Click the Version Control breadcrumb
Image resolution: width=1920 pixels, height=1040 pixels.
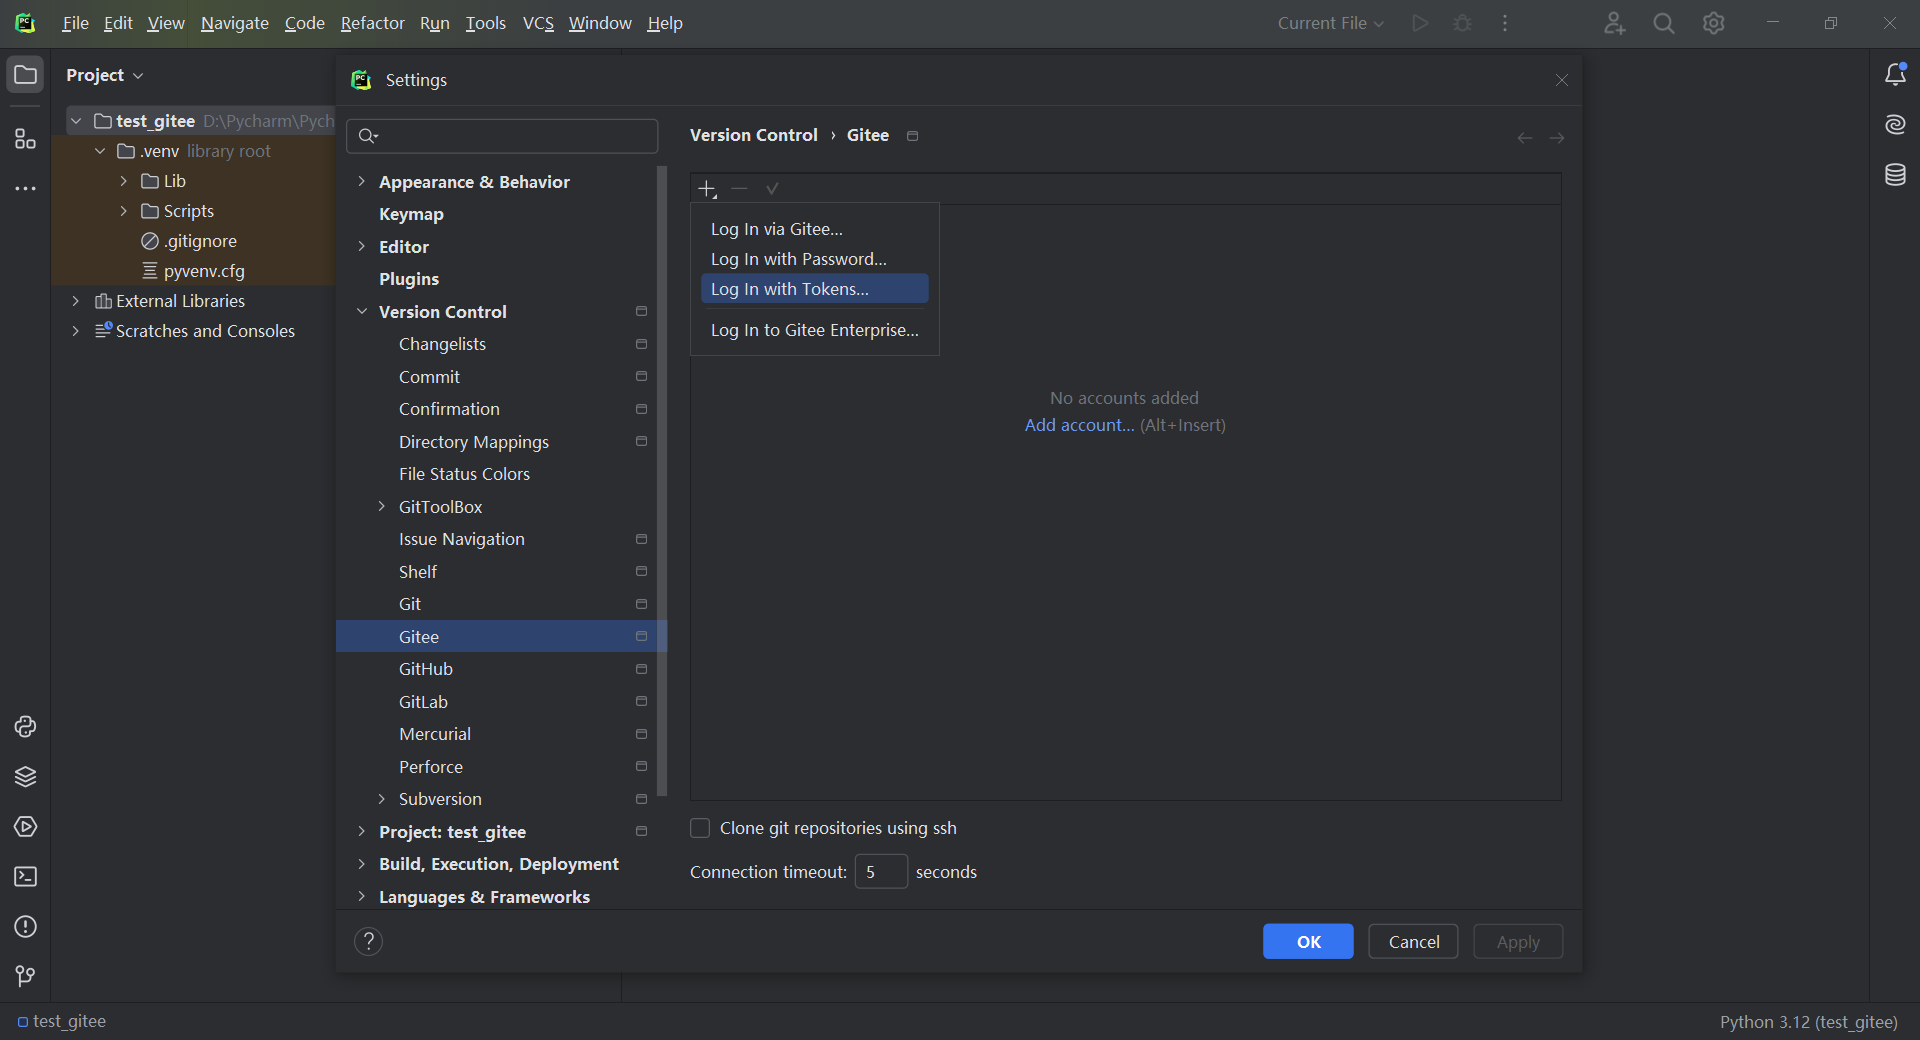pos(753,135)
